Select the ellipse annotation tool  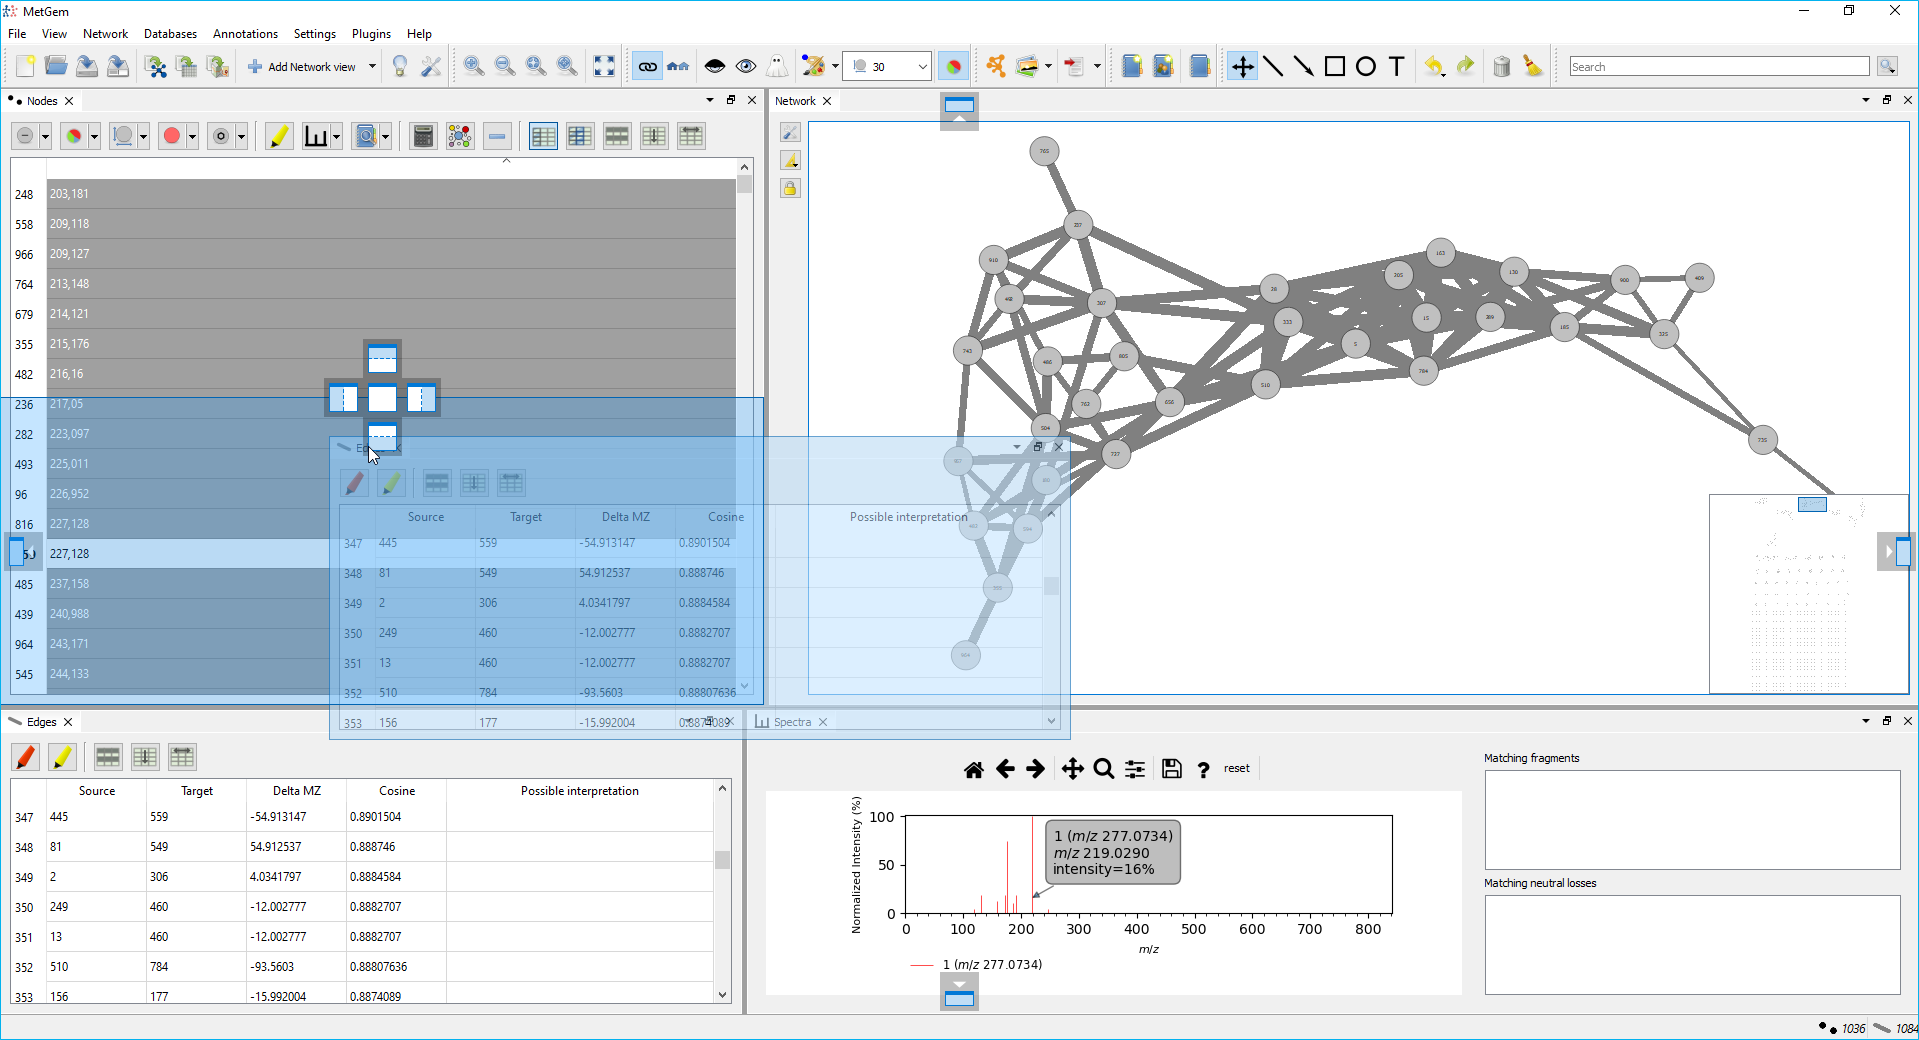(1365, 67)
